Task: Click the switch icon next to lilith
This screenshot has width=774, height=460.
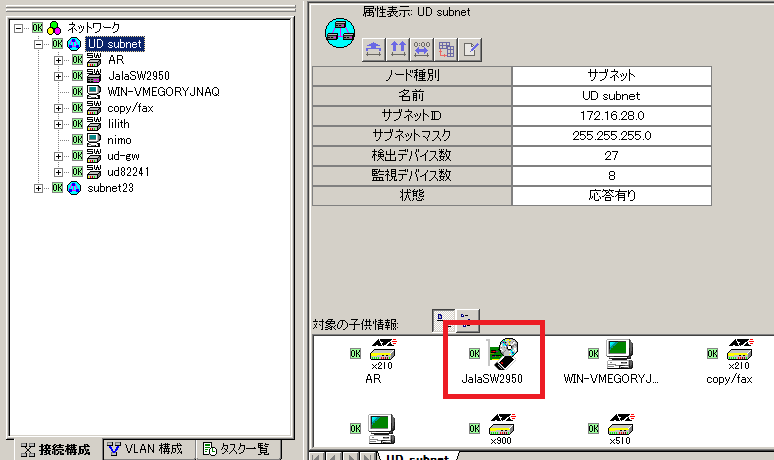Action: pos(94,124)
